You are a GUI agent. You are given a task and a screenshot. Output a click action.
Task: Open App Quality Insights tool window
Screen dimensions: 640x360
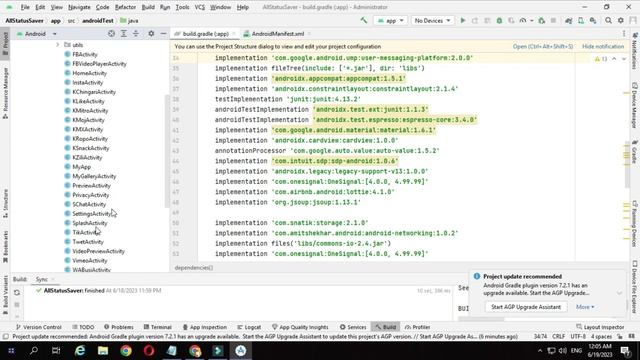click(300, 327)
